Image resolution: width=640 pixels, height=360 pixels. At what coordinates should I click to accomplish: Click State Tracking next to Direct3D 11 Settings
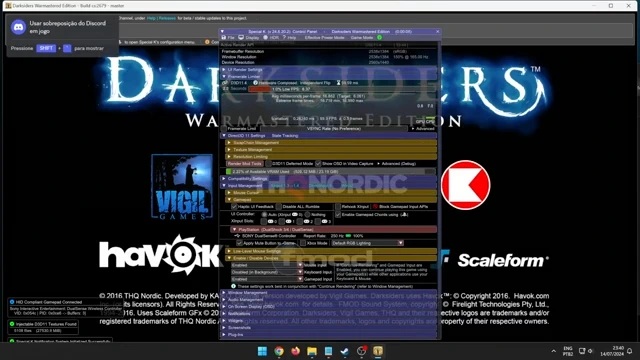(x=285, y=136)
